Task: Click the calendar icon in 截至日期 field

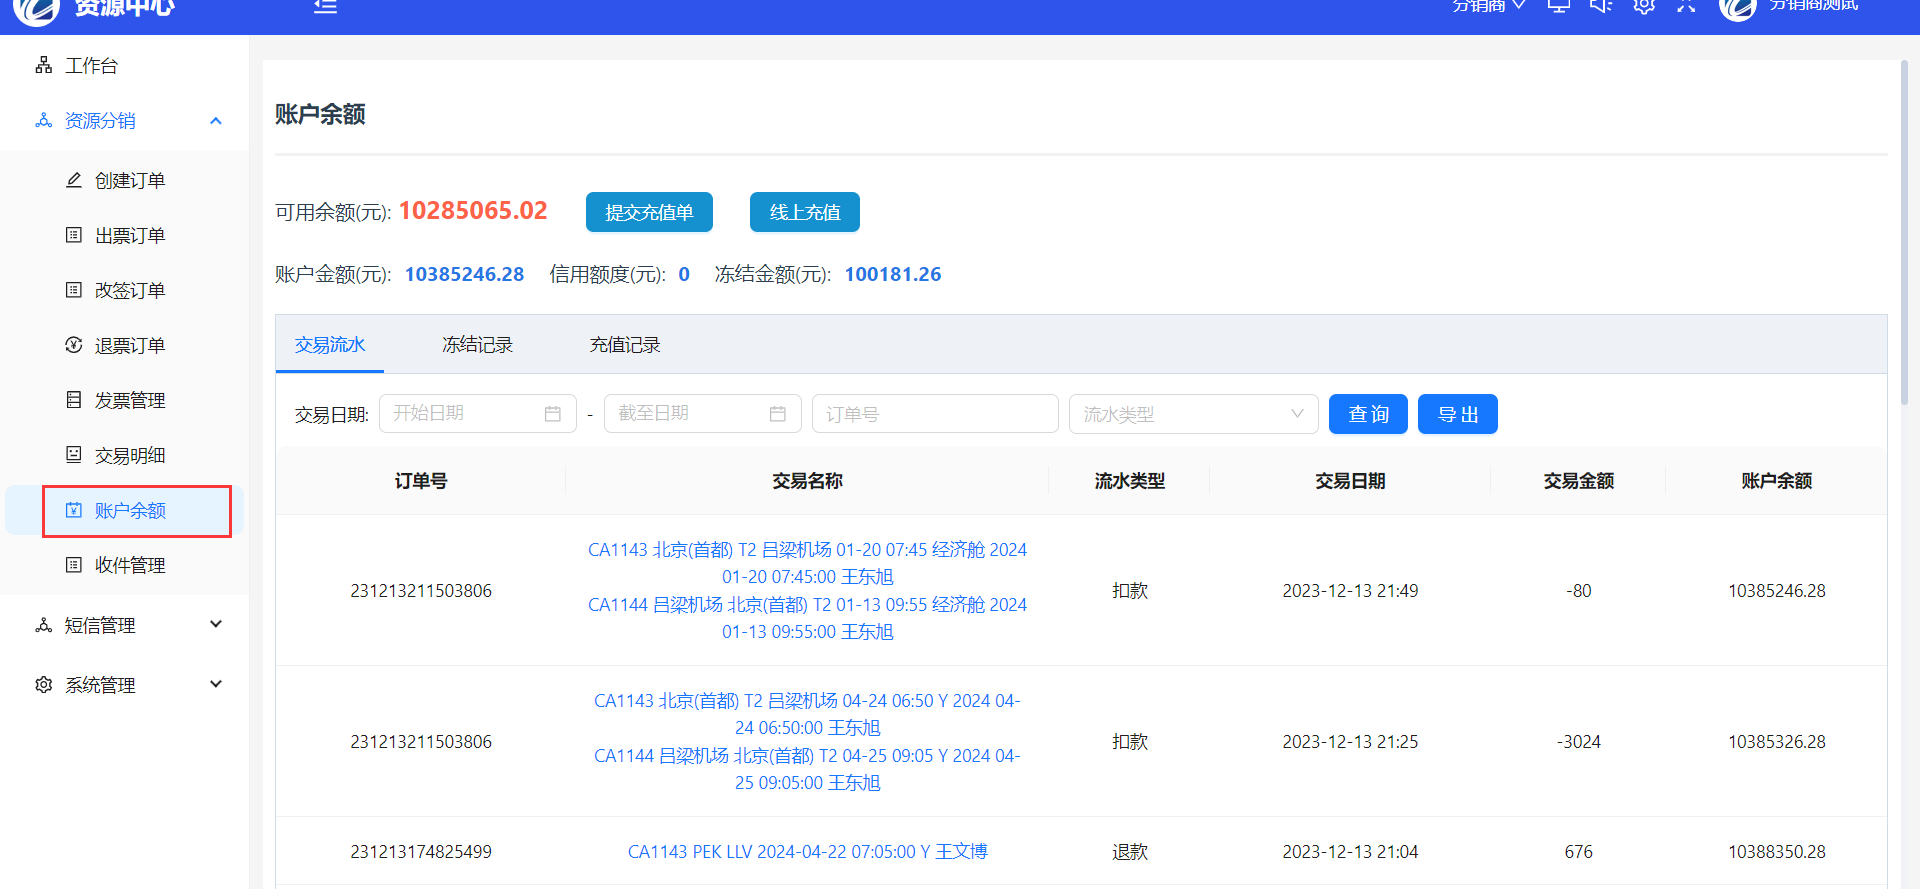Action: [x=777, y=414]
